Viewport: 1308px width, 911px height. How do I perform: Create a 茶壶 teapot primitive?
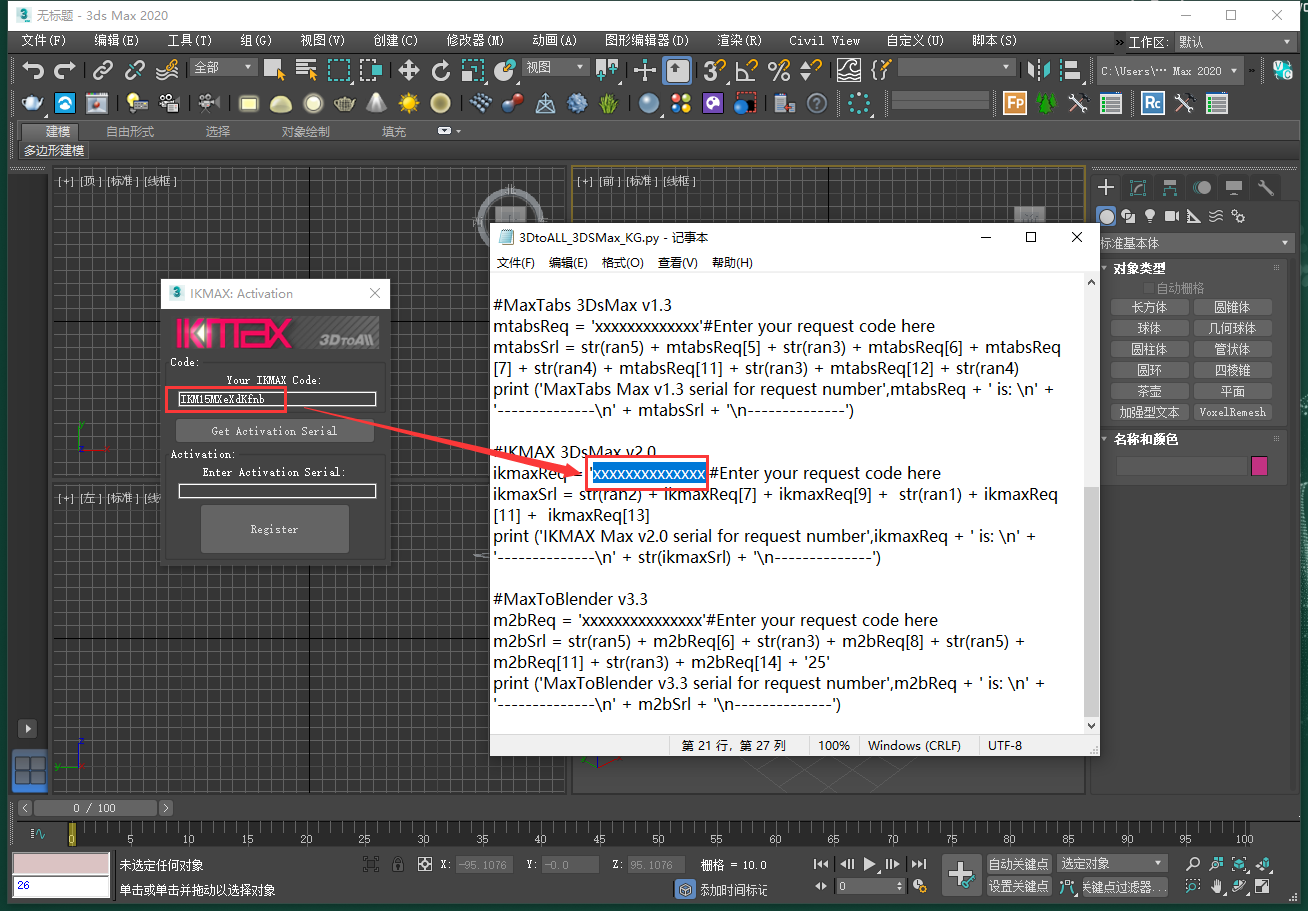[x=1149, y=391]
